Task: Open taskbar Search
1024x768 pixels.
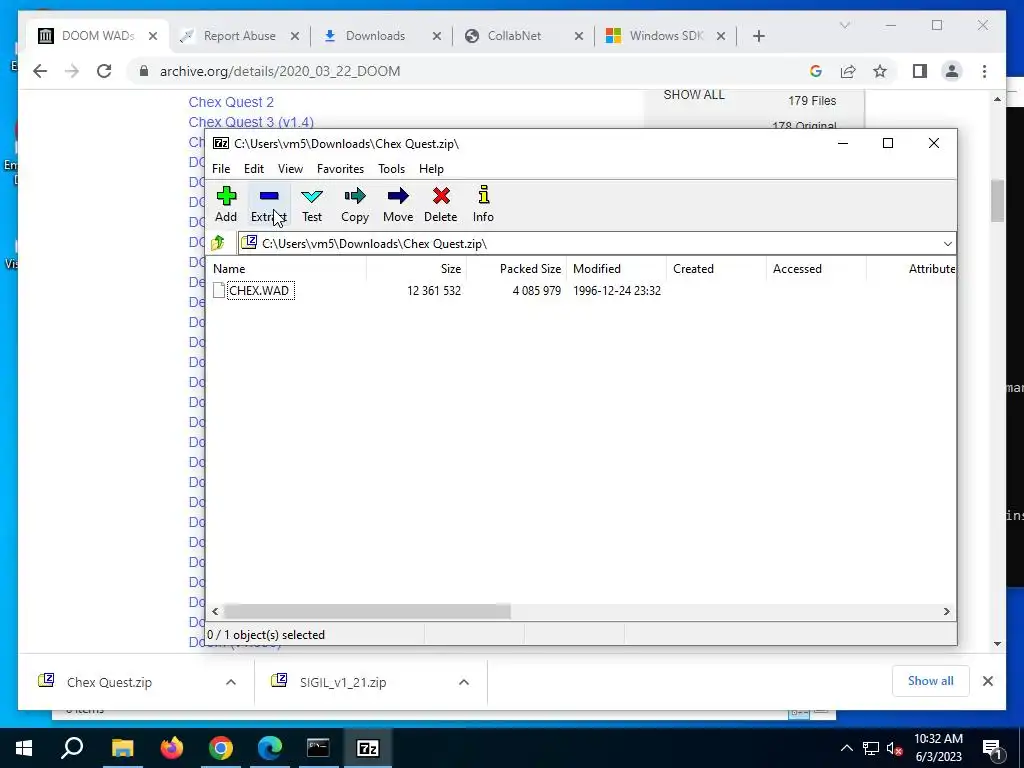Action: [72, 748]
